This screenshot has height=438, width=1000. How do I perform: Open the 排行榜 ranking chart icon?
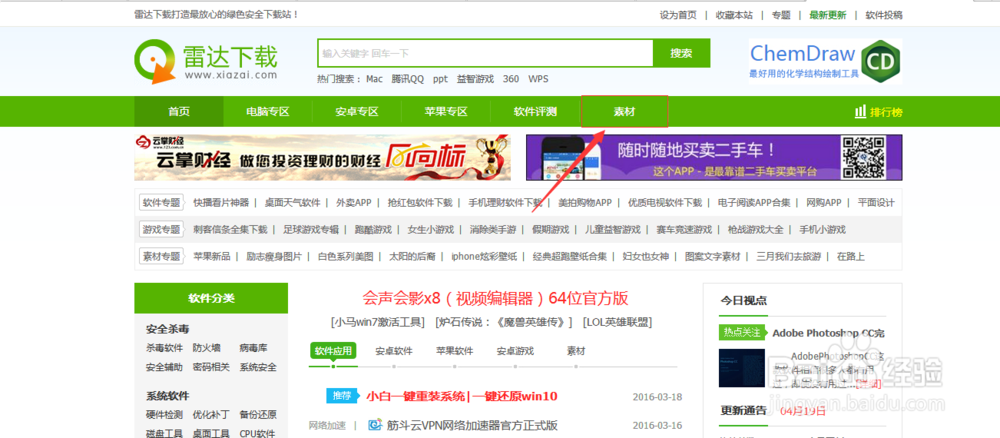point(860,112)
